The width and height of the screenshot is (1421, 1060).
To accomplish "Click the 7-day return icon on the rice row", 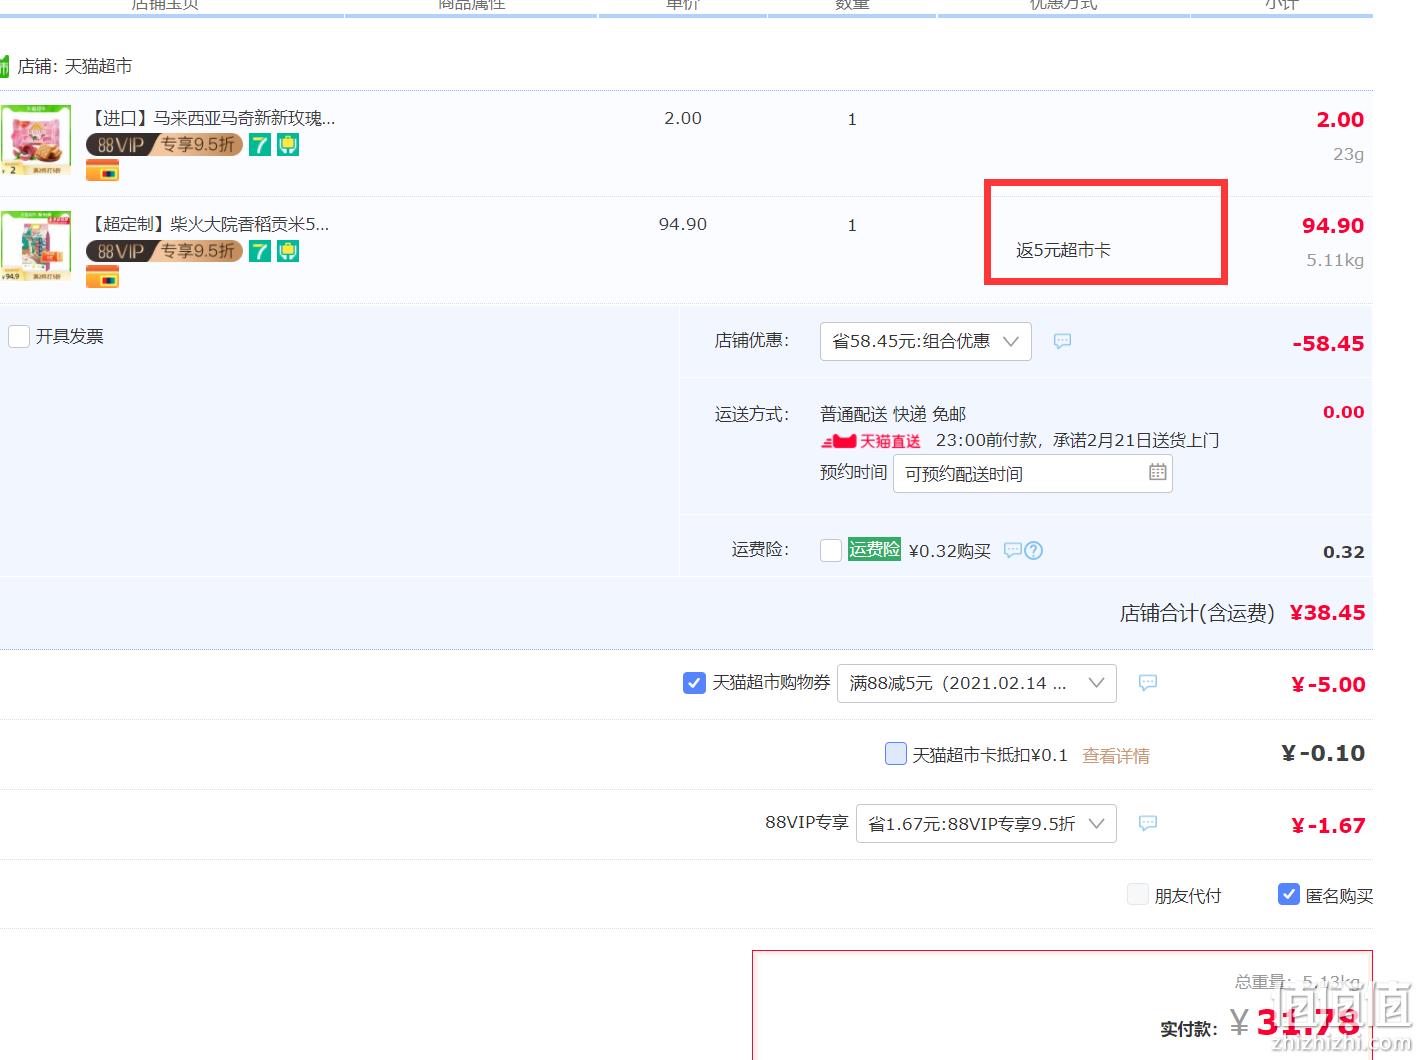I will pos(260,251).
